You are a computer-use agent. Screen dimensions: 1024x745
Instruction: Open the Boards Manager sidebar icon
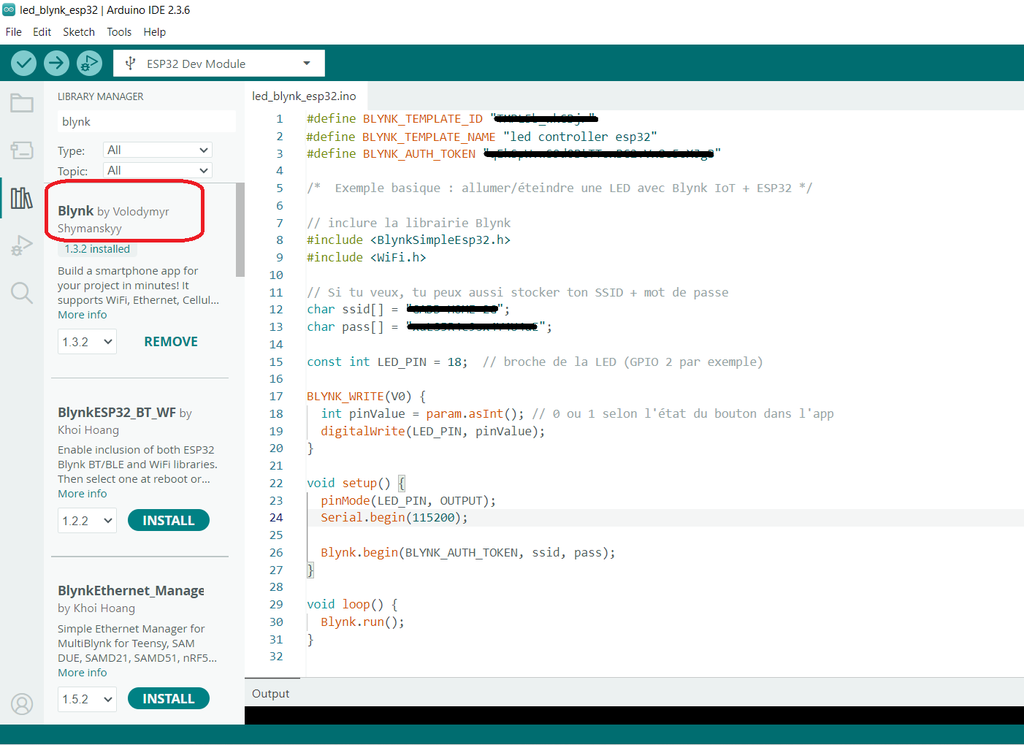pos(21,148)
